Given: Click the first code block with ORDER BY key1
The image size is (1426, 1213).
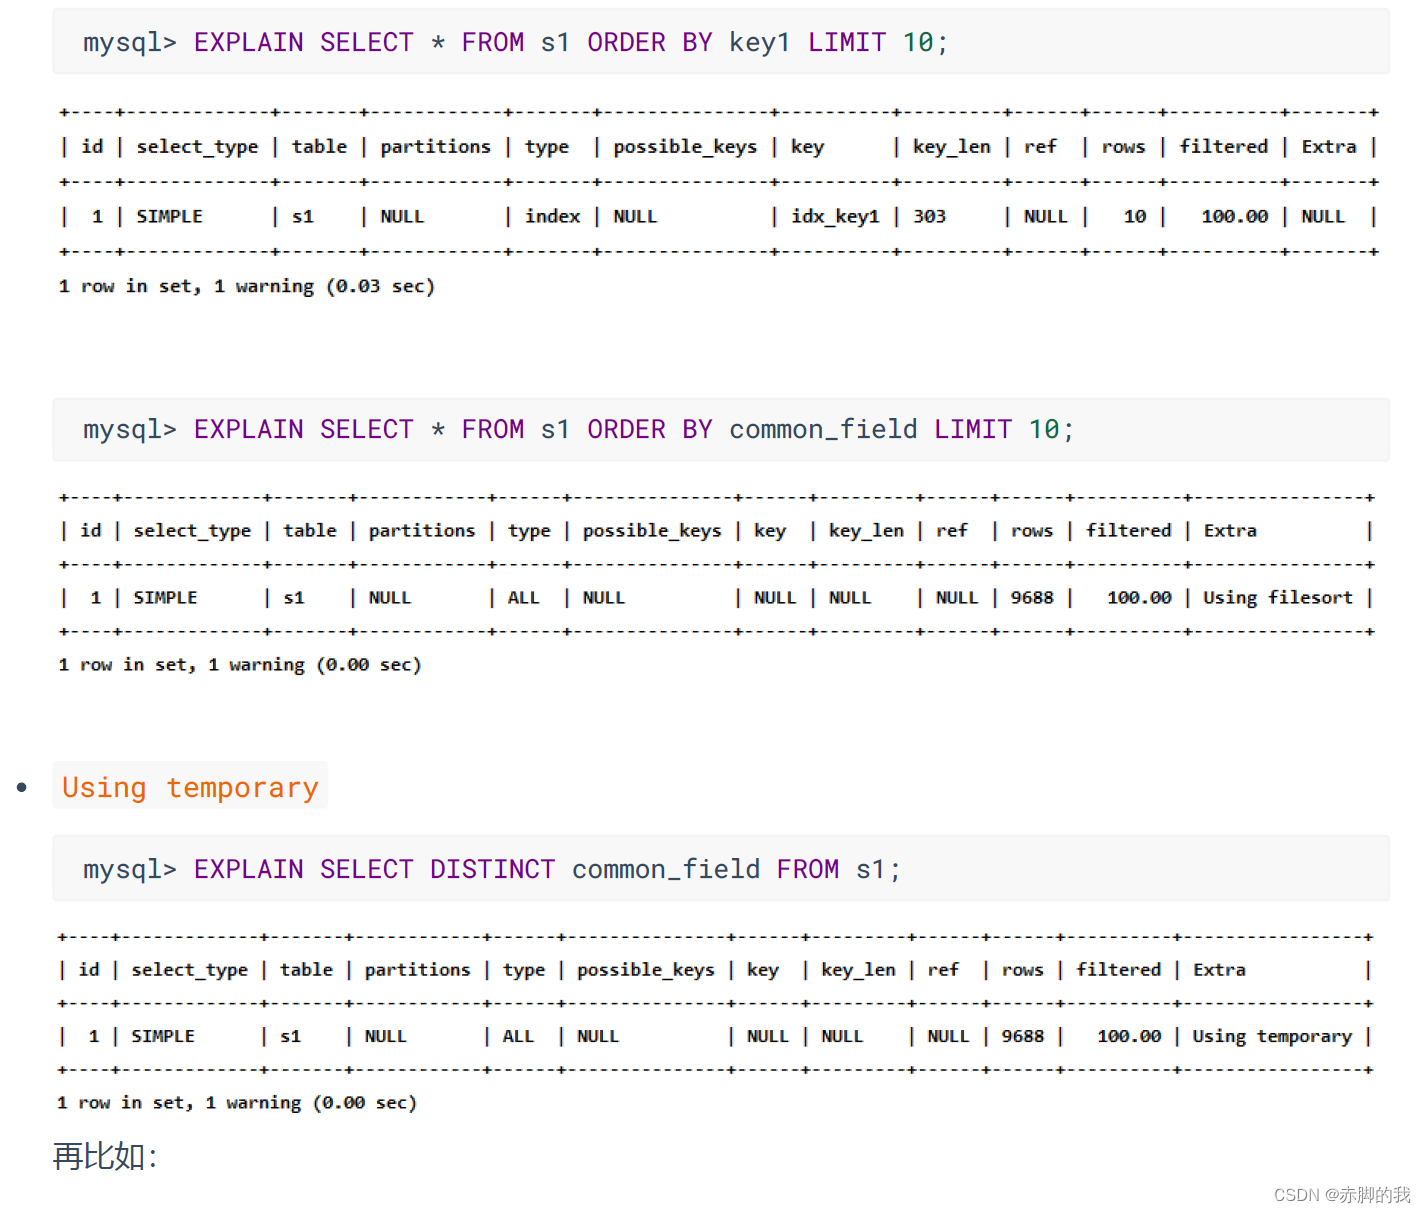Looking at the screenshot, I should pos(721,42).
